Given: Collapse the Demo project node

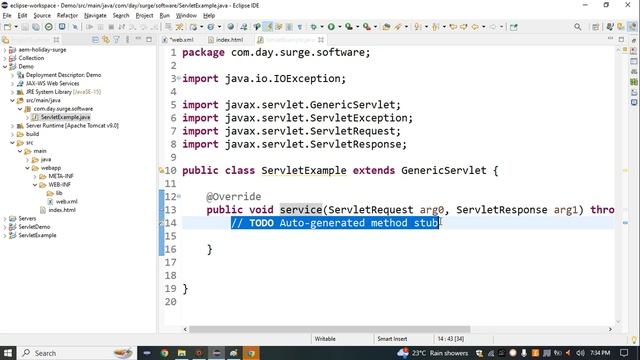Looking at the screenshot, I should point(5,67).
